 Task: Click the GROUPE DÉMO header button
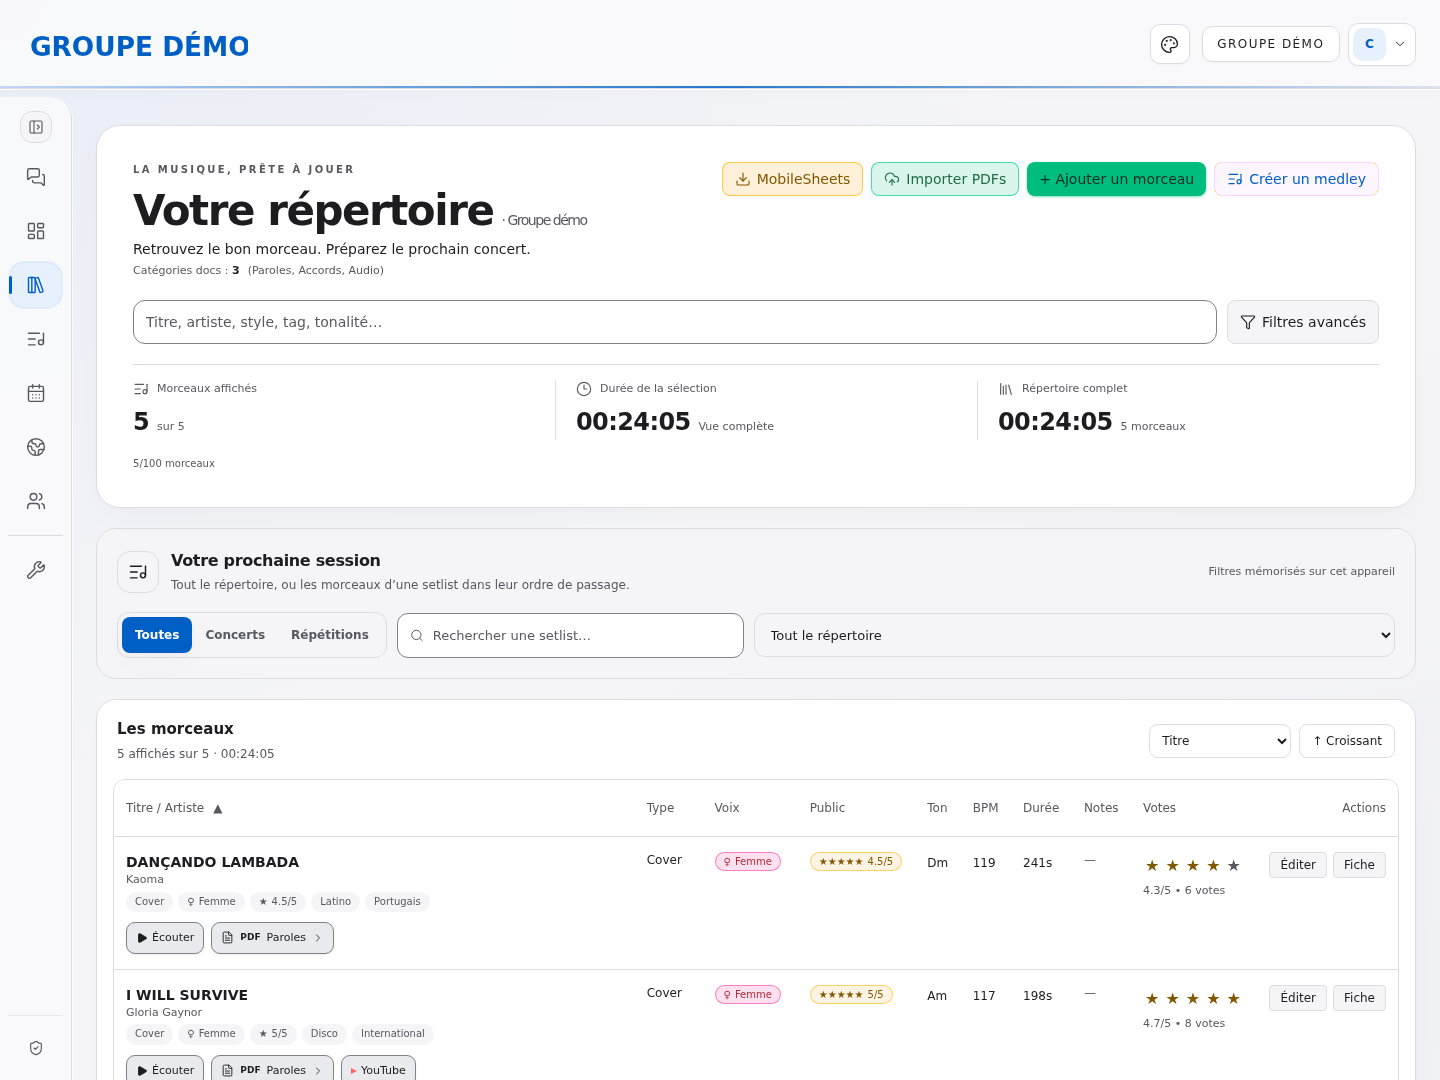[1270, 44]
